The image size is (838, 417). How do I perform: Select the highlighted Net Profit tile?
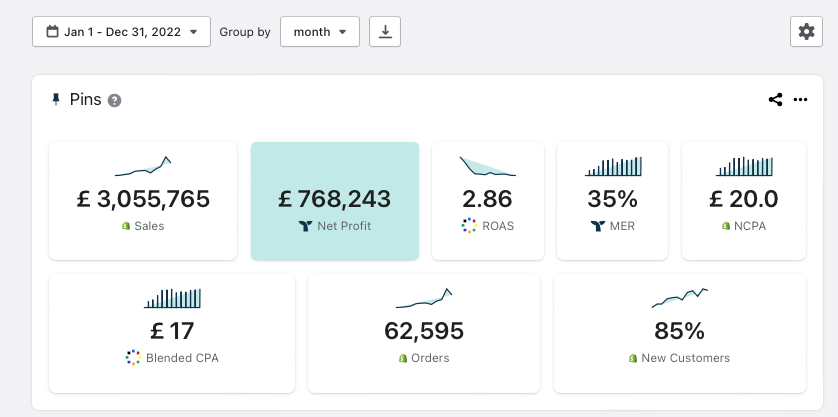(x=335, y=200)
